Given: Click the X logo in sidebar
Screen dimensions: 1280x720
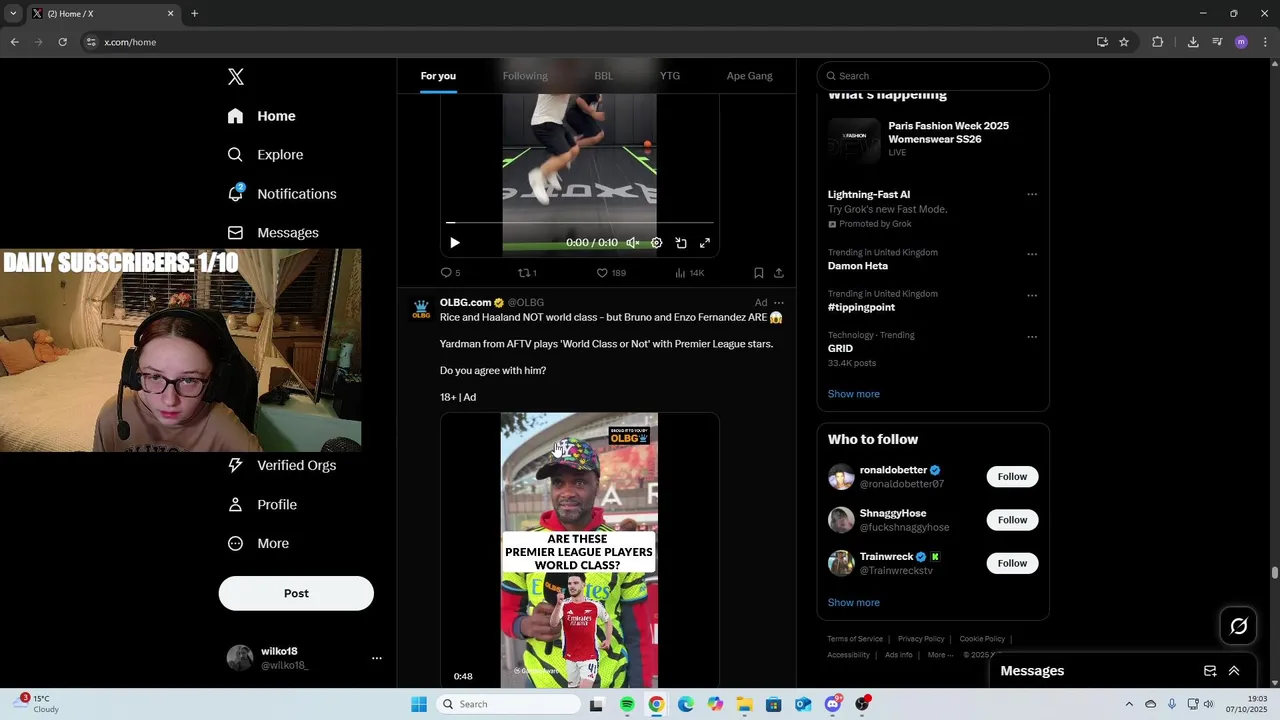Looking at the screenshot, I should [236, 77].
